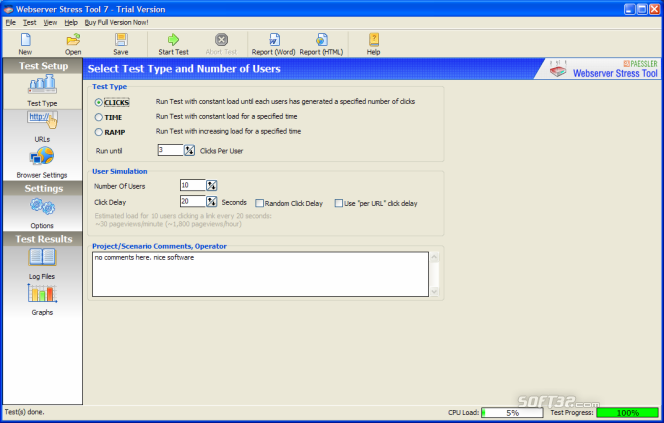This screenshot has height=423, width=664.
Task: Click the "Clicks Per User" label
Action: 221,151
